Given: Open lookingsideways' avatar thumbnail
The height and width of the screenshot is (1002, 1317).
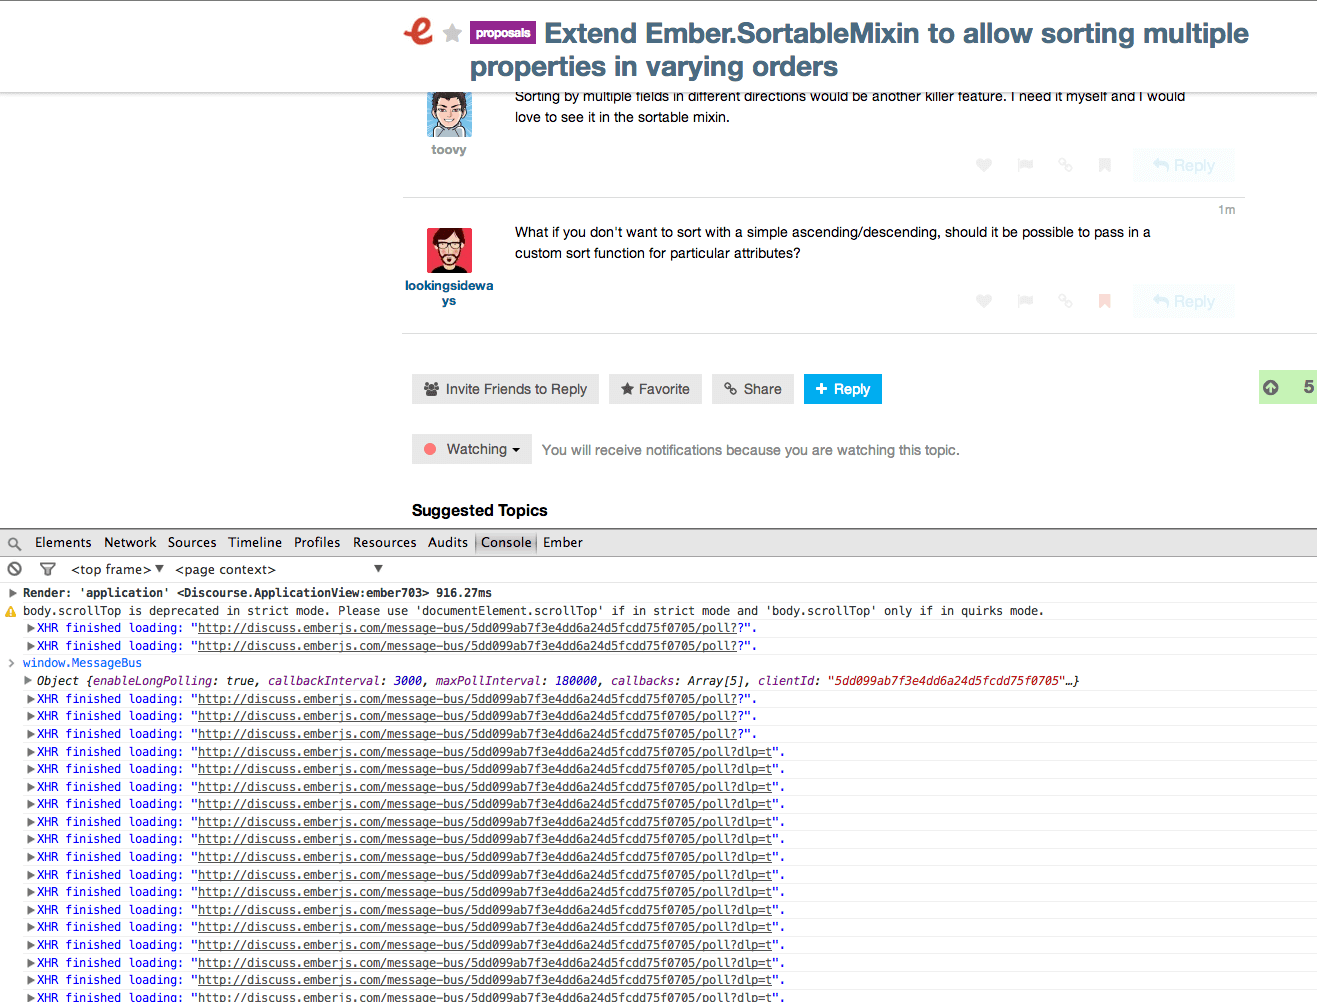Looking at the screenshot, I should coord(449,250).
